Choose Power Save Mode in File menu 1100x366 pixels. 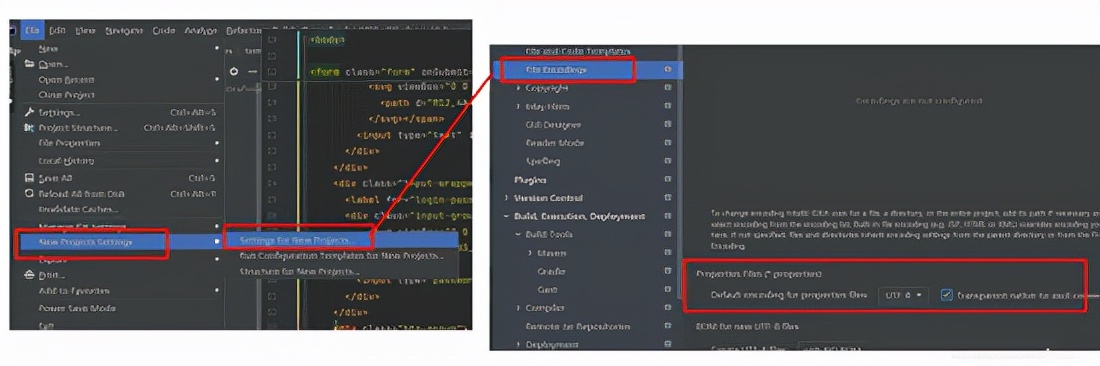click(77, 308)
